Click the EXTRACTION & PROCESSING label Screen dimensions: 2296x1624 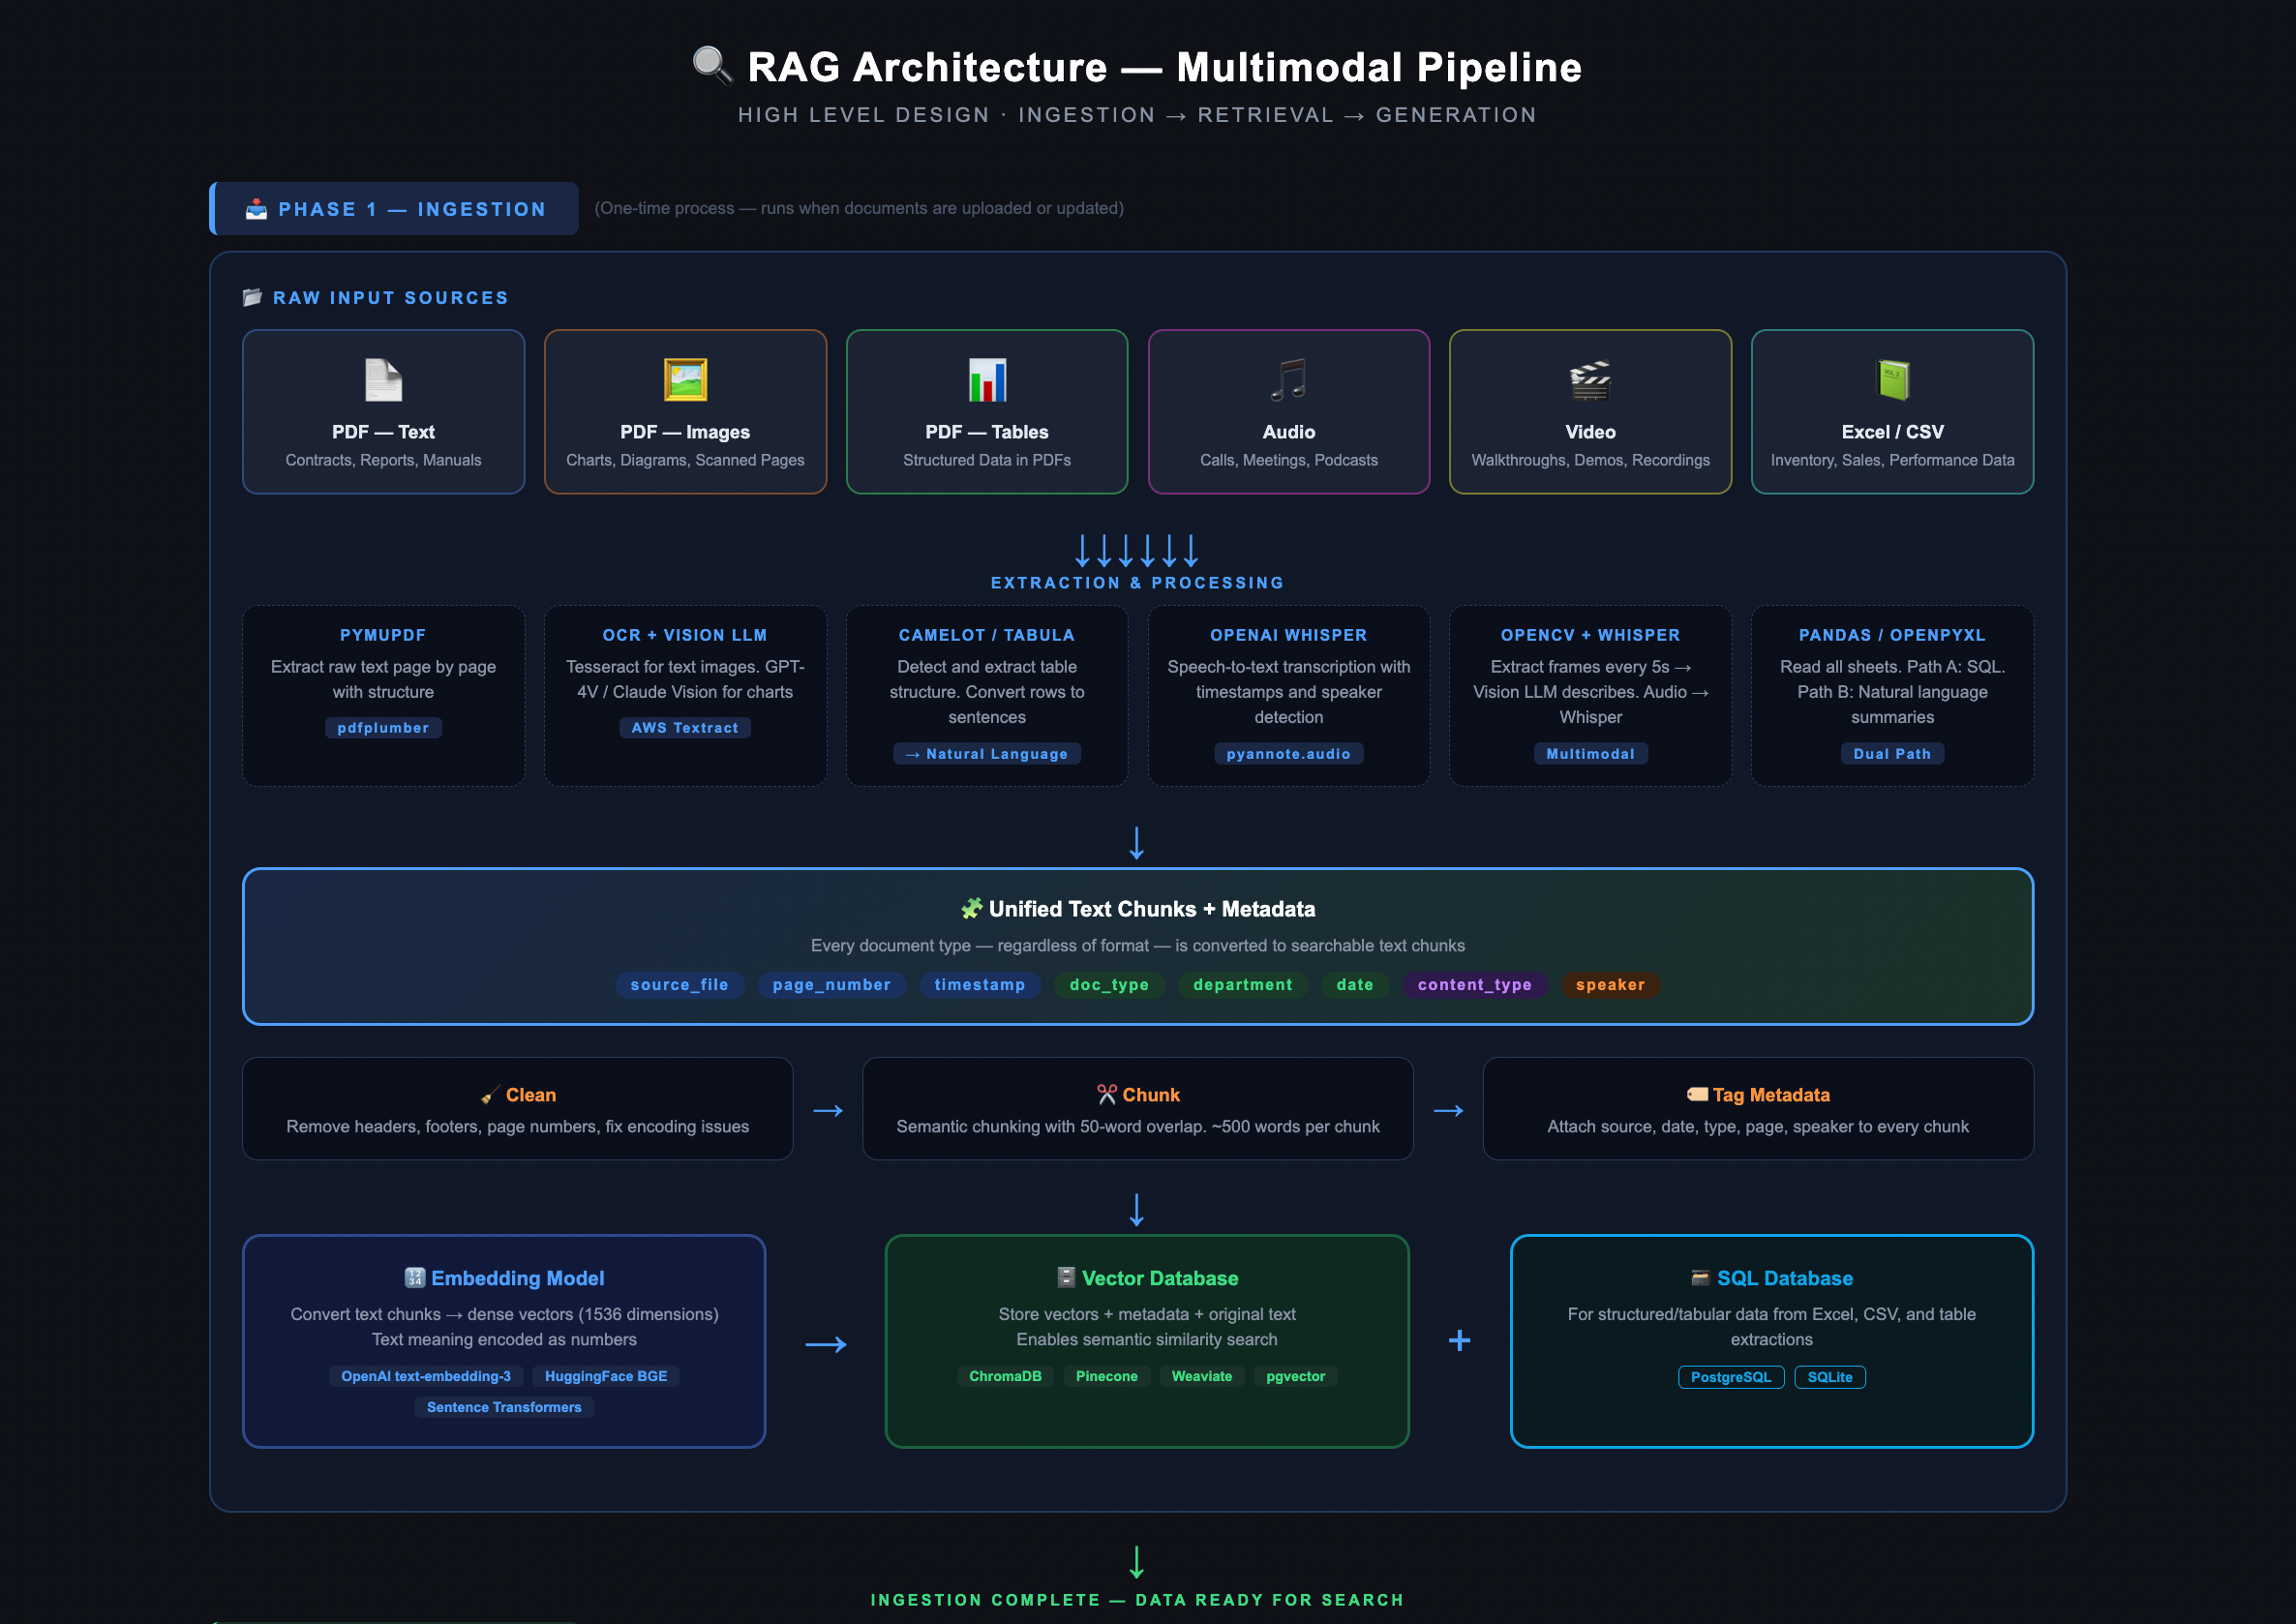1137,582
